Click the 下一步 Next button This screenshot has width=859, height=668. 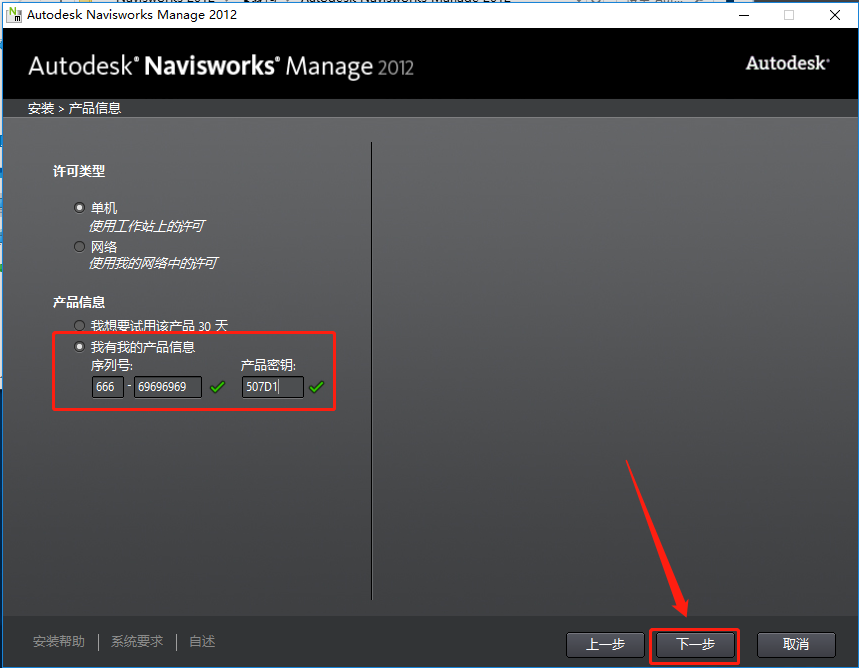(x=695, y=644)
